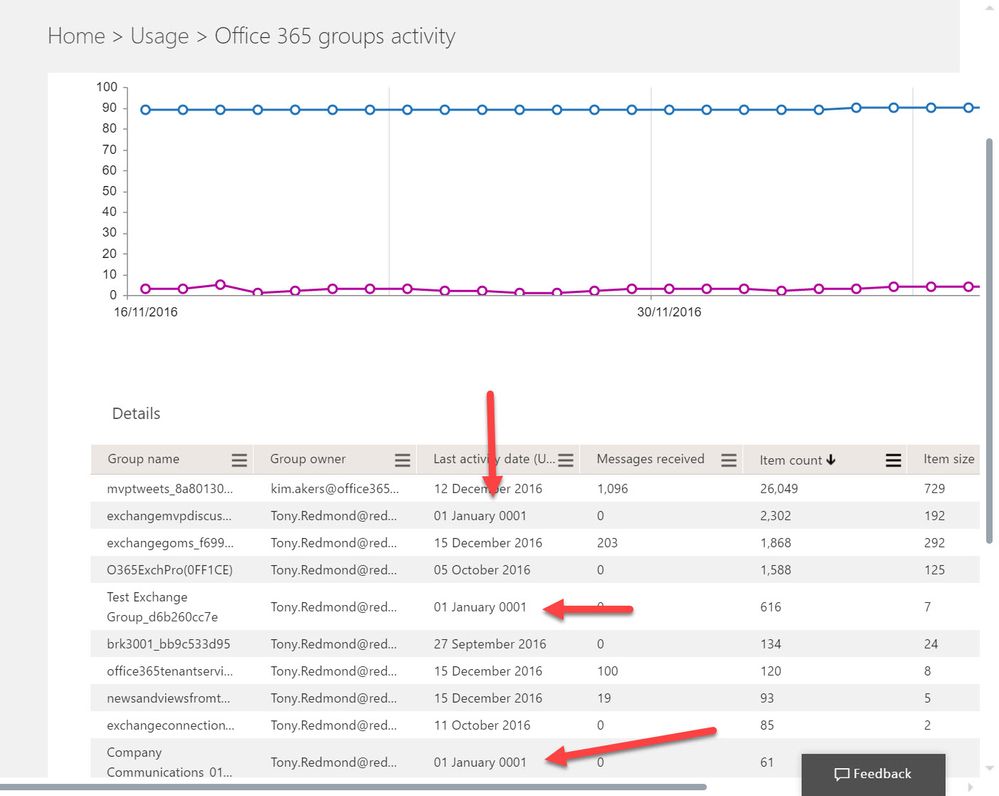Open the Item count hamburger menu

pos(891,459)
